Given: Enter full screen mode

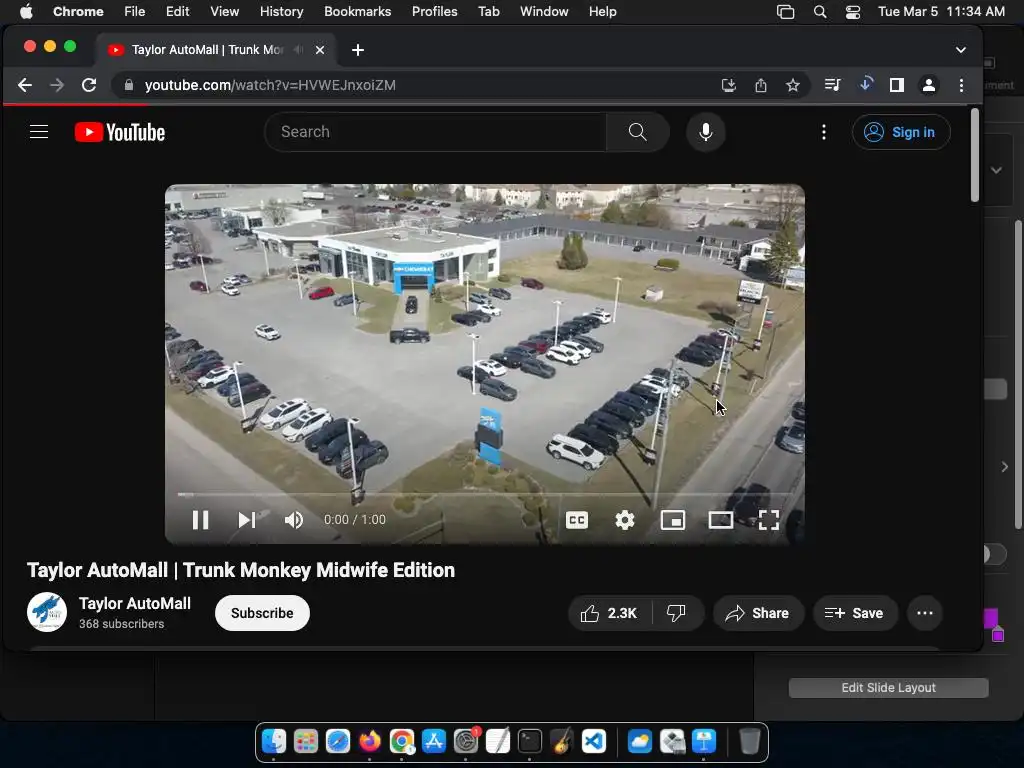Looking at the screenshot, I should click(769, 520).
